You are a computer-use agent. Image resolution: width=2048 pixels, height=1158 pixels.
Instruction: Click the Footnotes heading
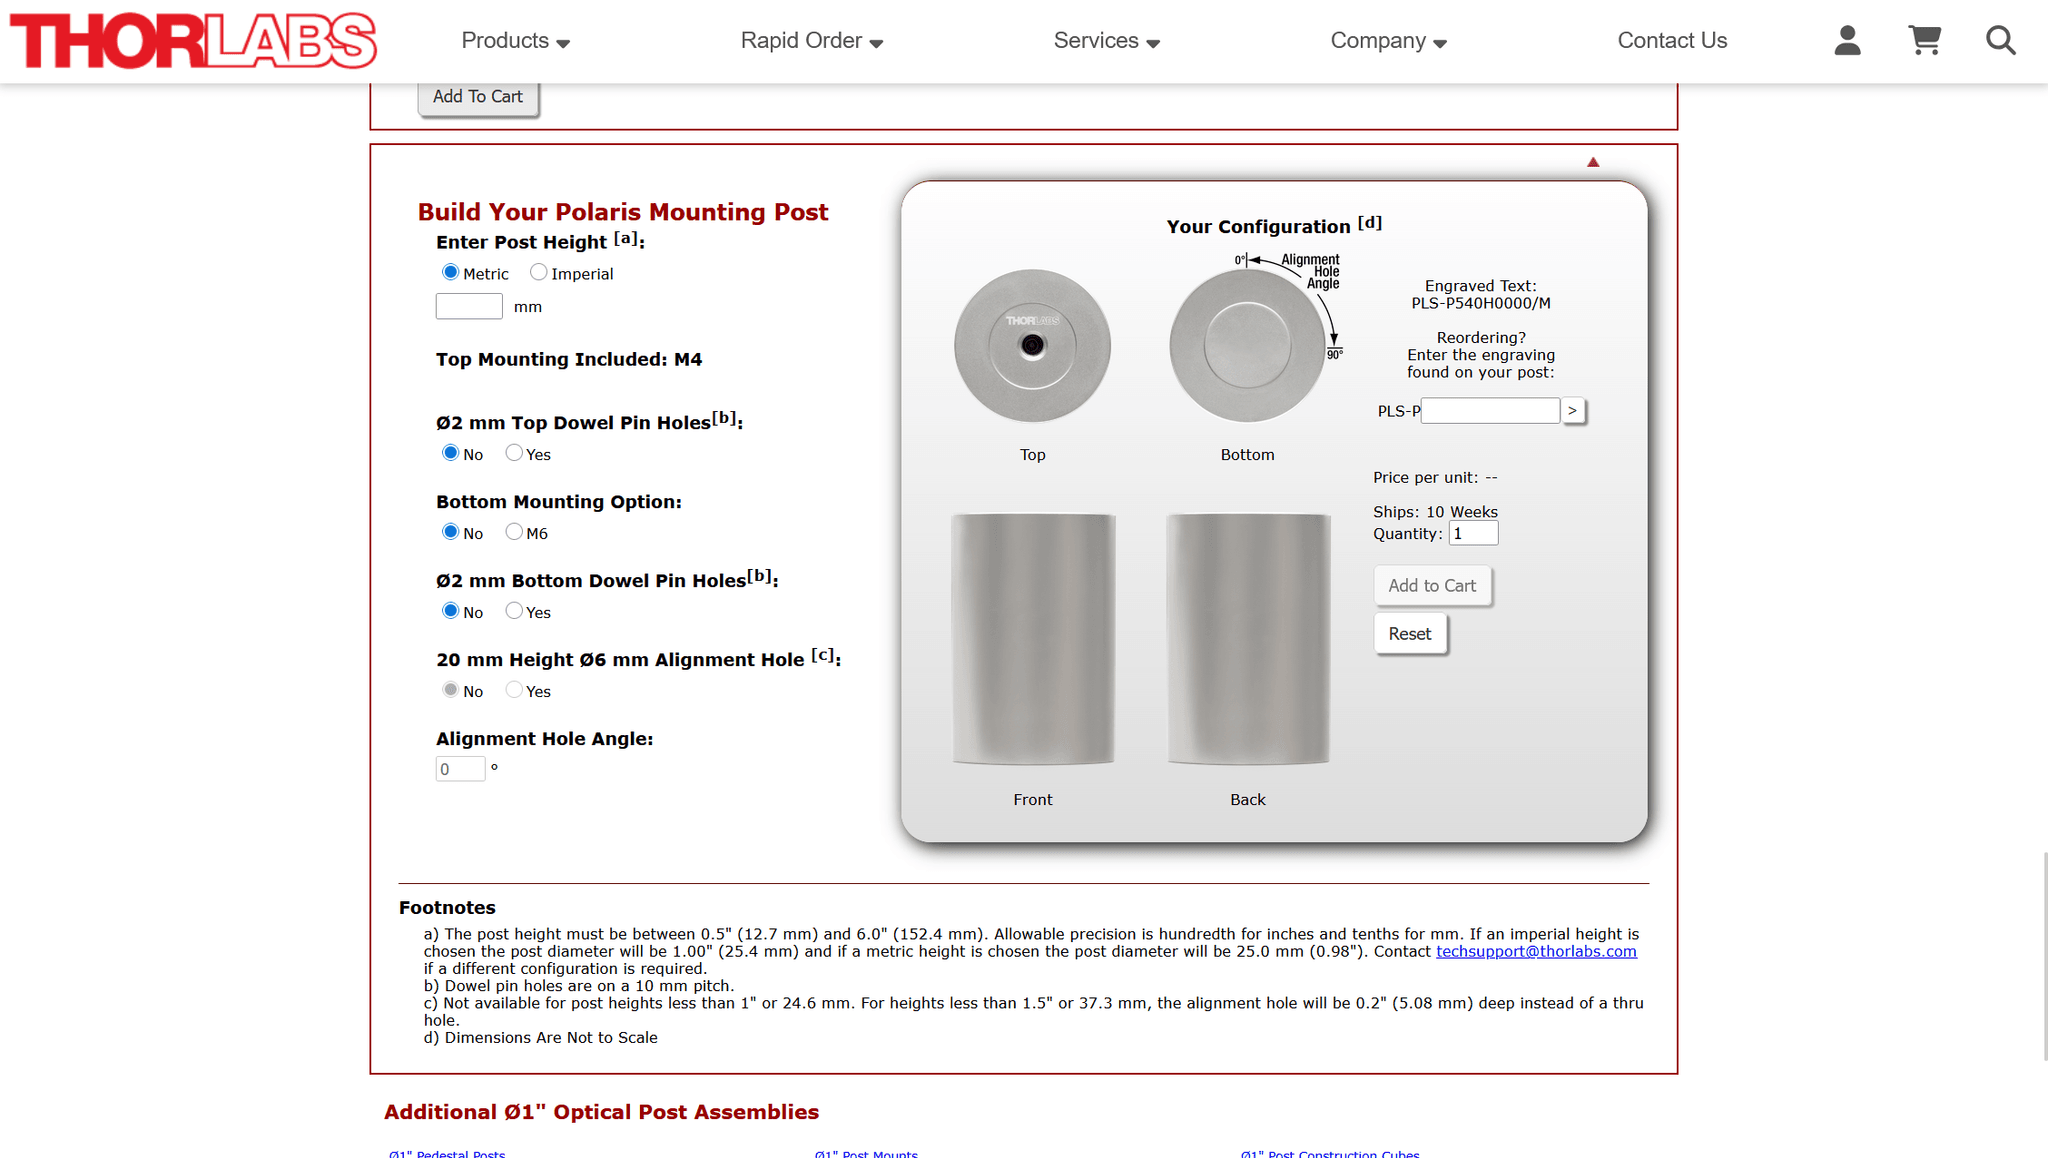click(447, 908)
